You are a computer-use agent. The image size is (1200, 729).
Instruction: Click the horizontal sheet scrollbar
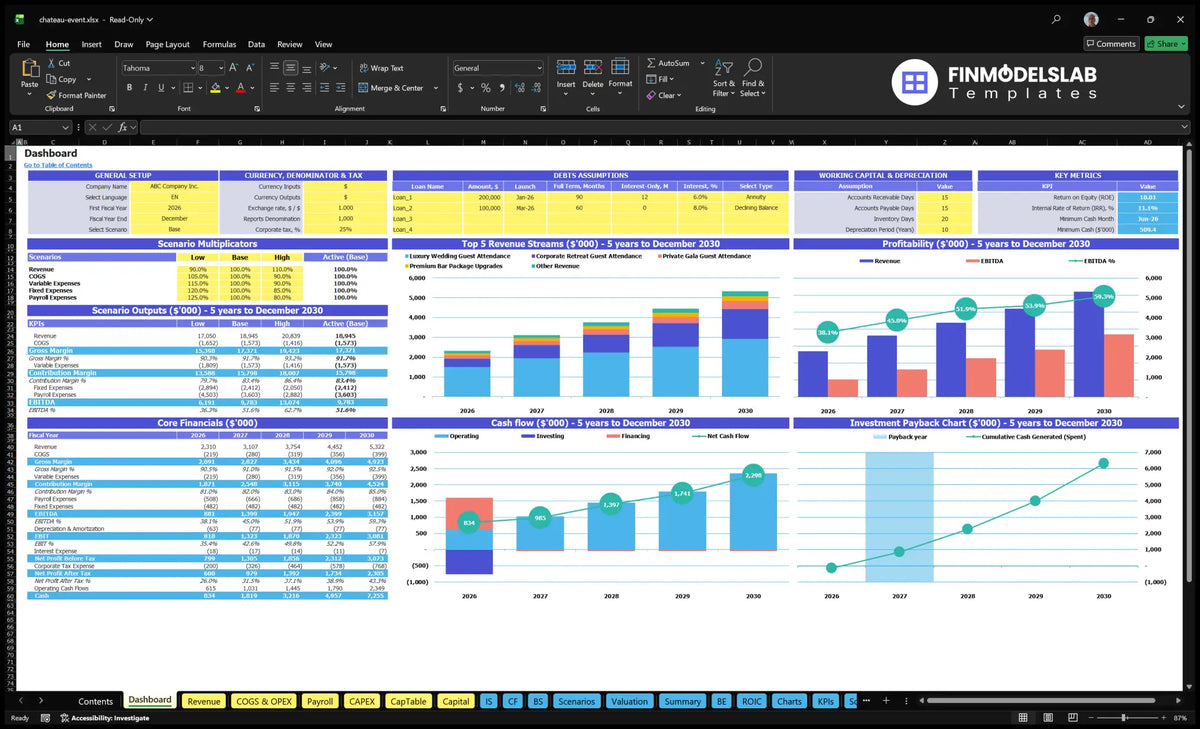[1040, 701]
